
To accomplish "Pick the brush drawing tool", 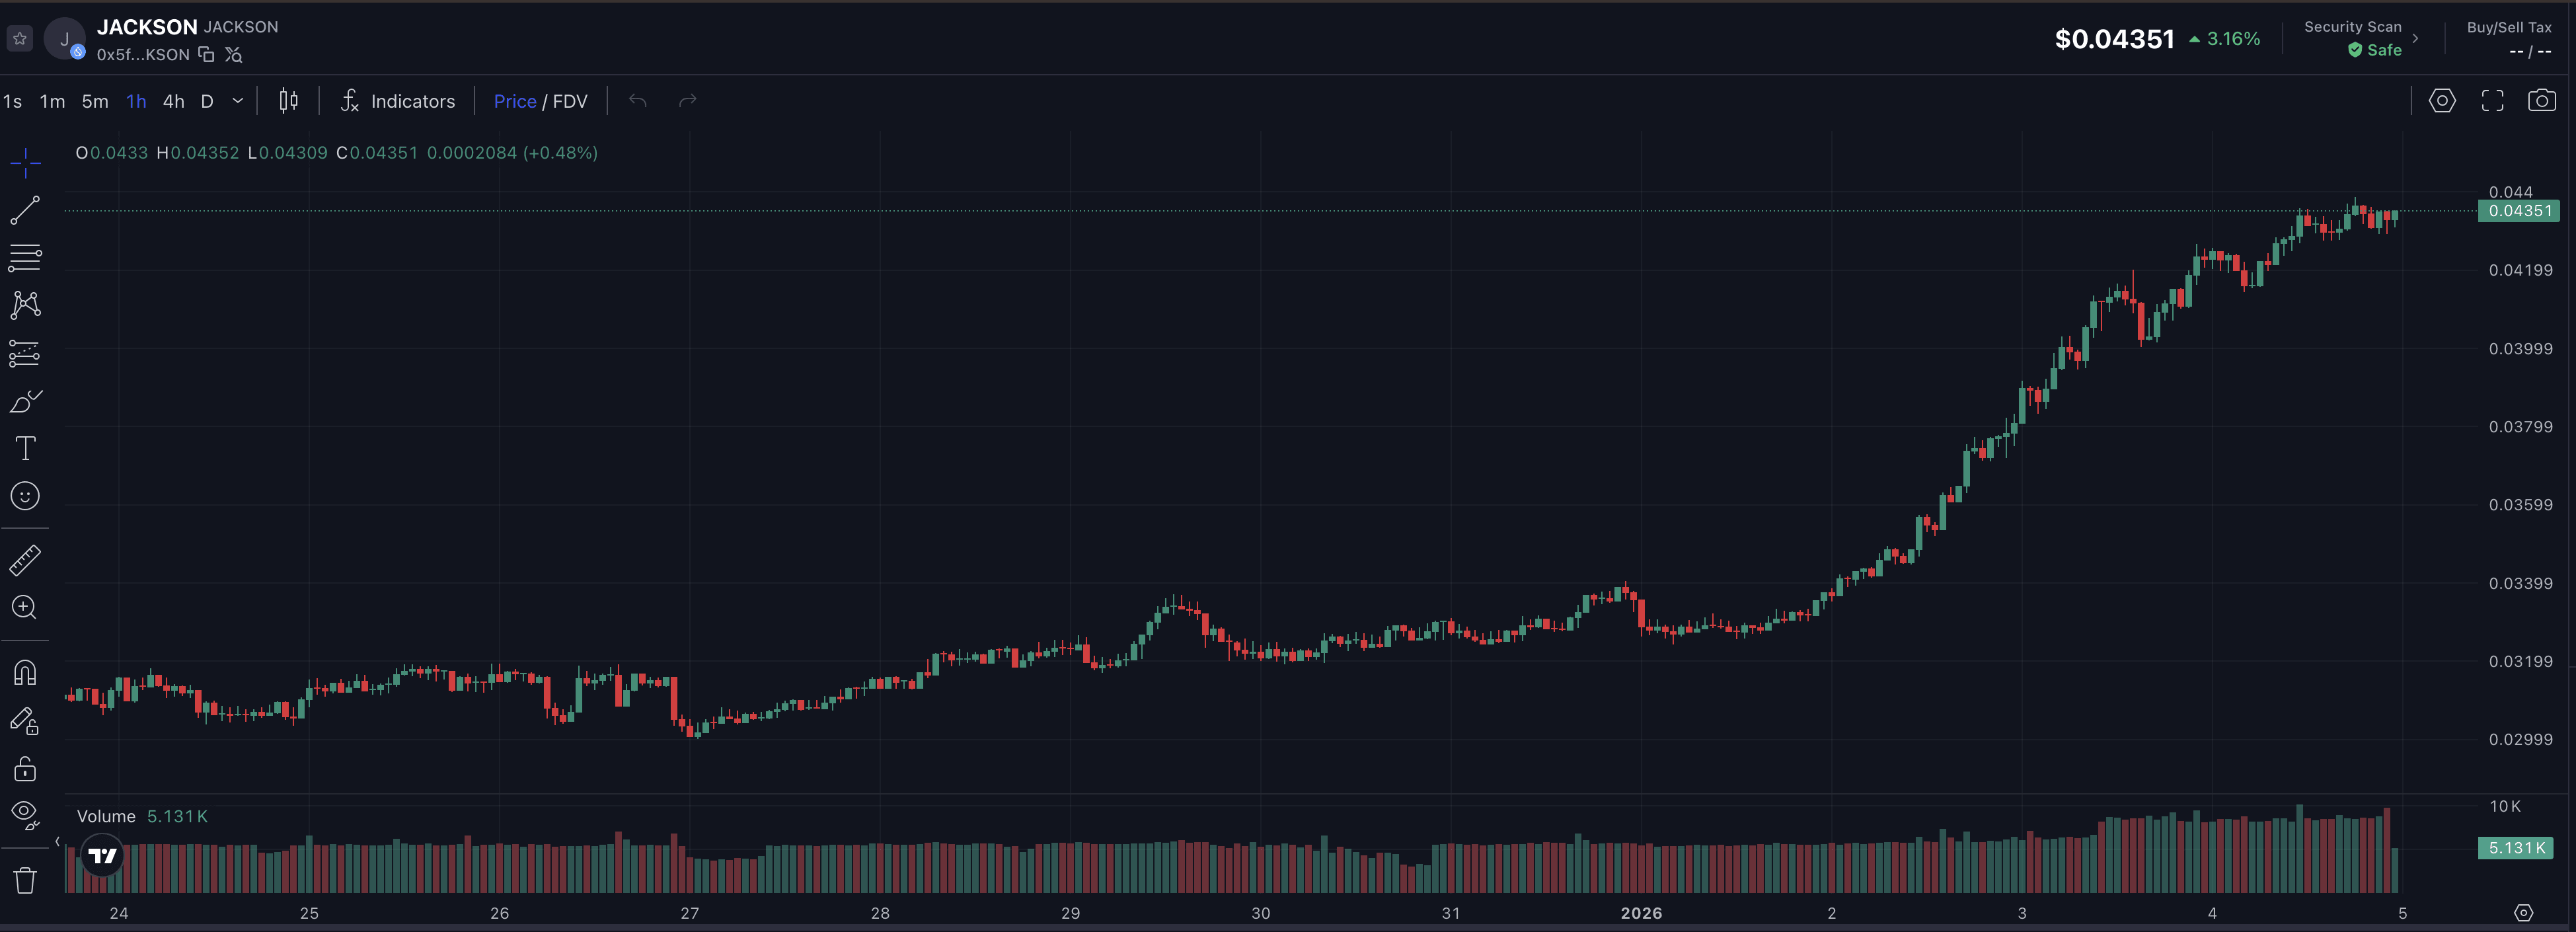I will point(25,401).
